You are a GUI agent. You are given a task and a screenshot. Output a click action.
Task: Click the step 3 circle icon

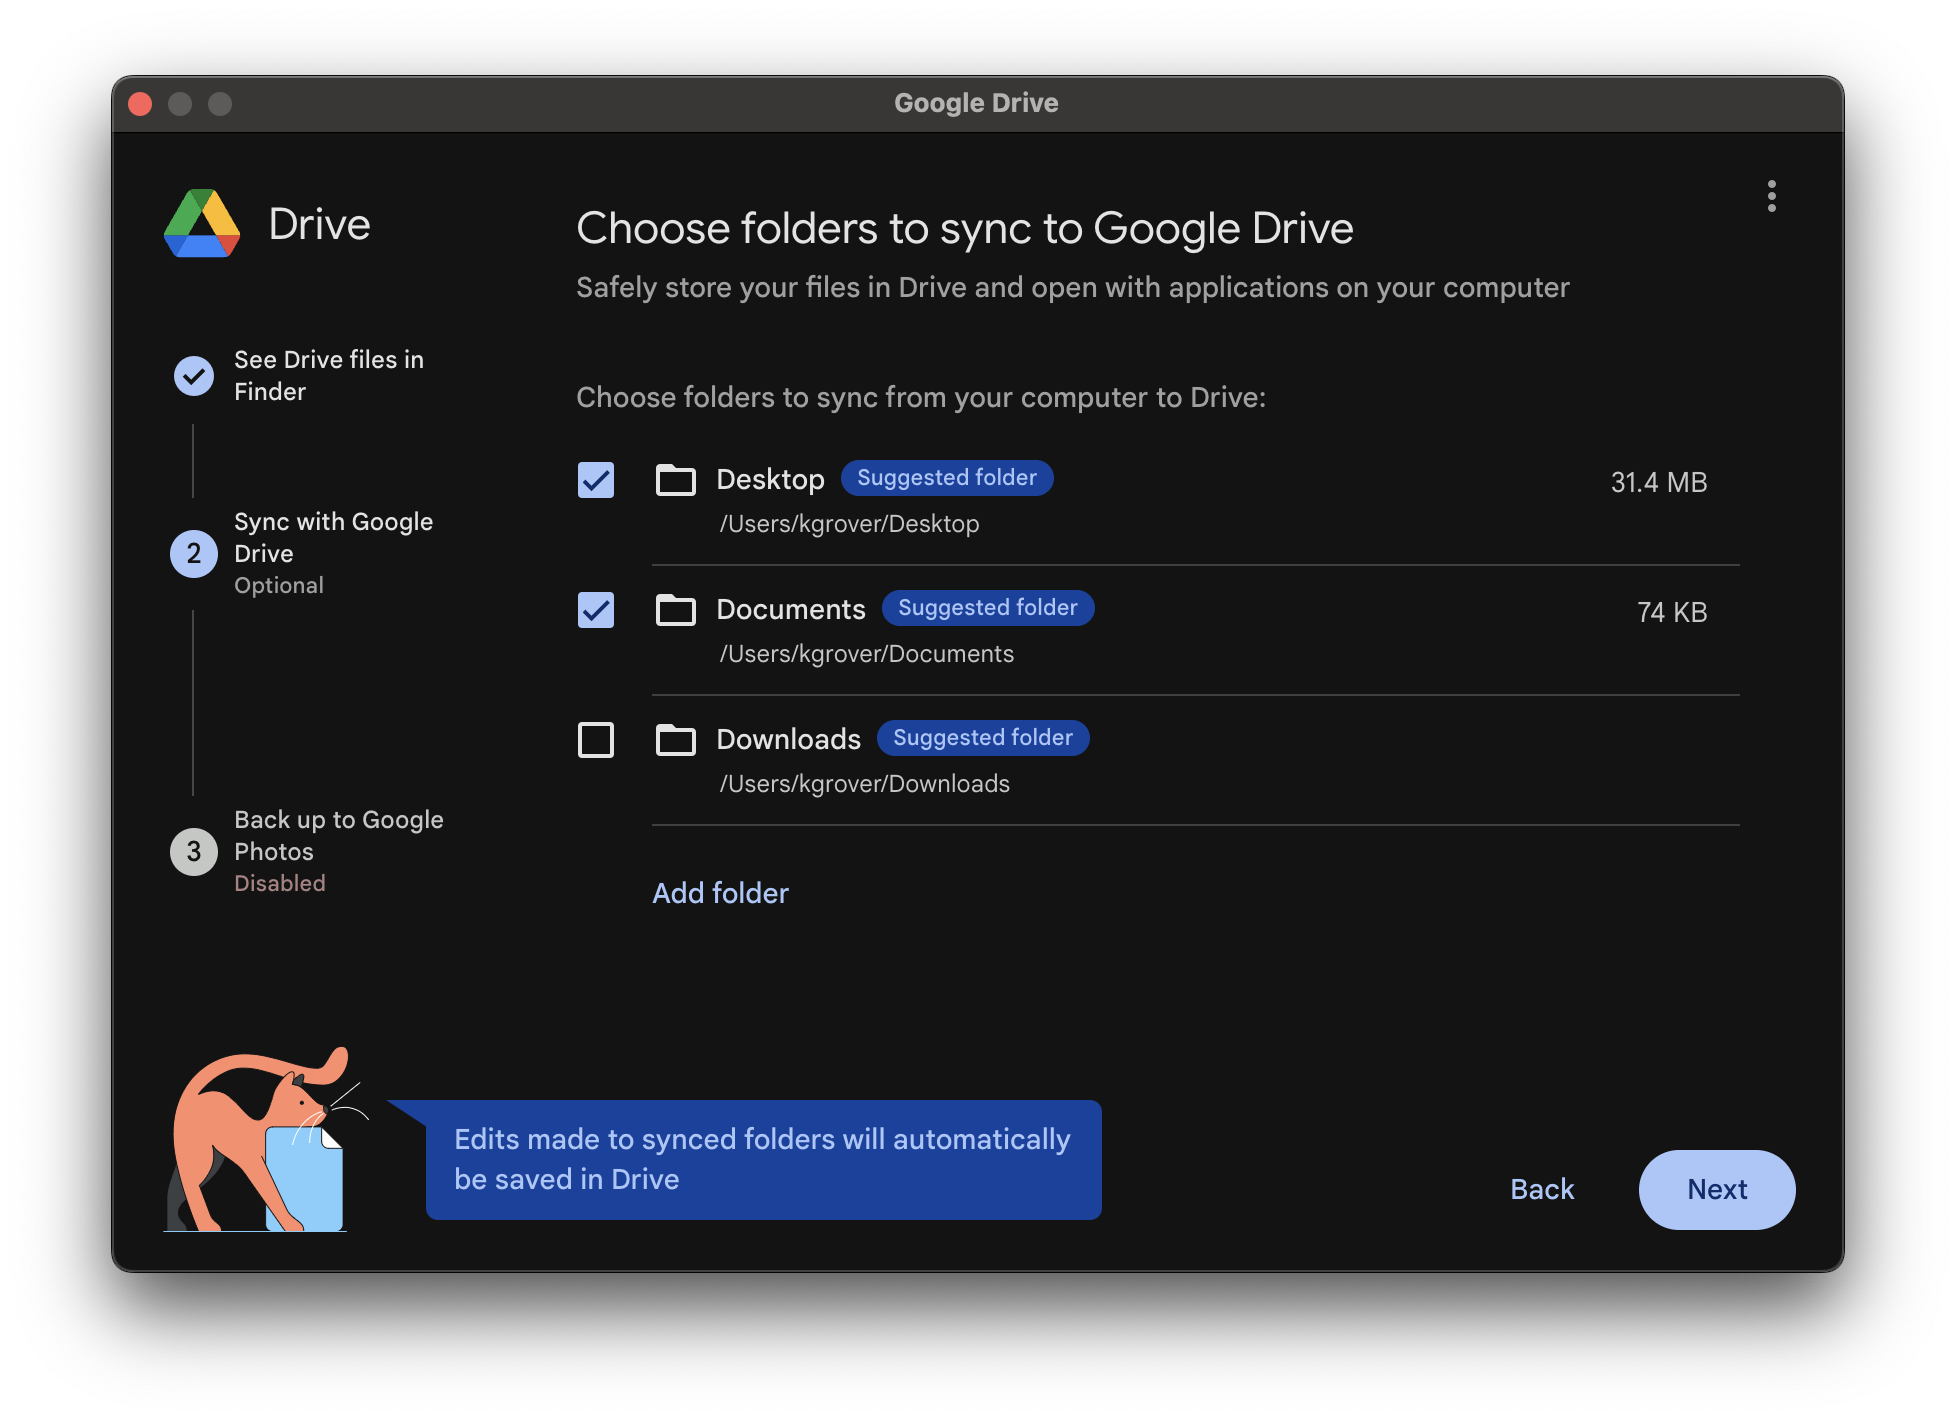194,852
